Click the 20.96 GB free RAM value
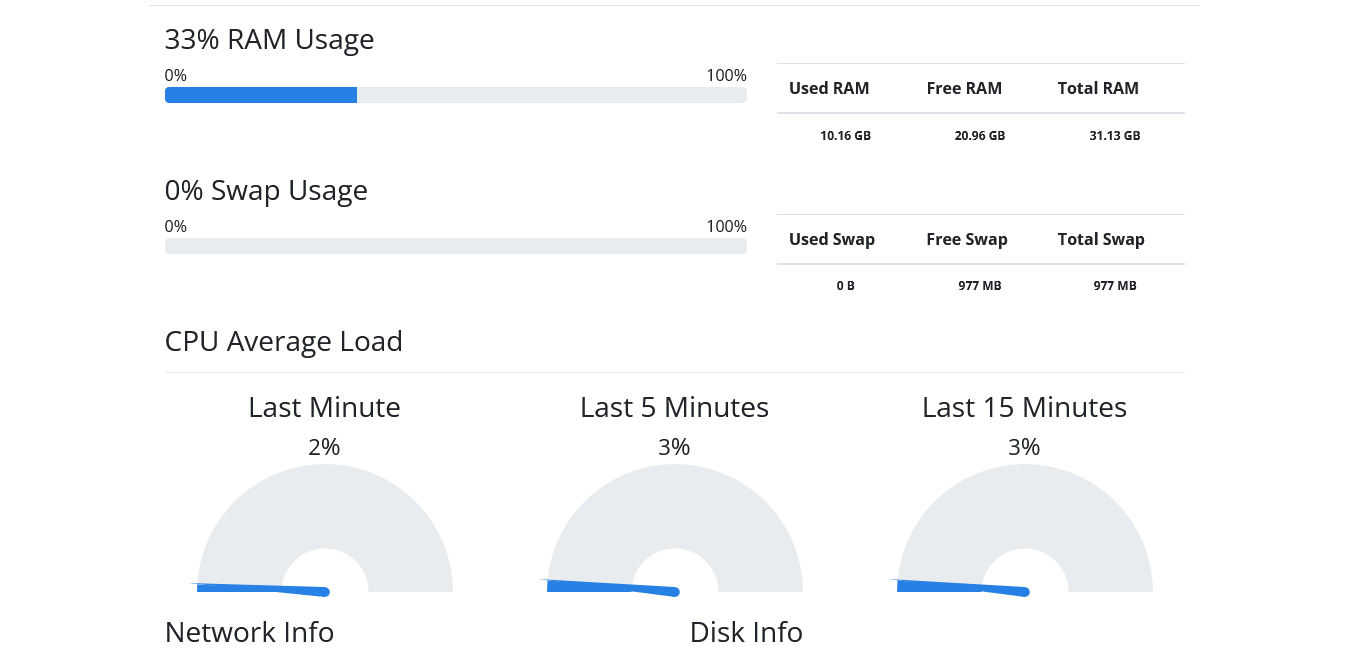This screenshot has width=1349, height=653. [x=980, y=135]
